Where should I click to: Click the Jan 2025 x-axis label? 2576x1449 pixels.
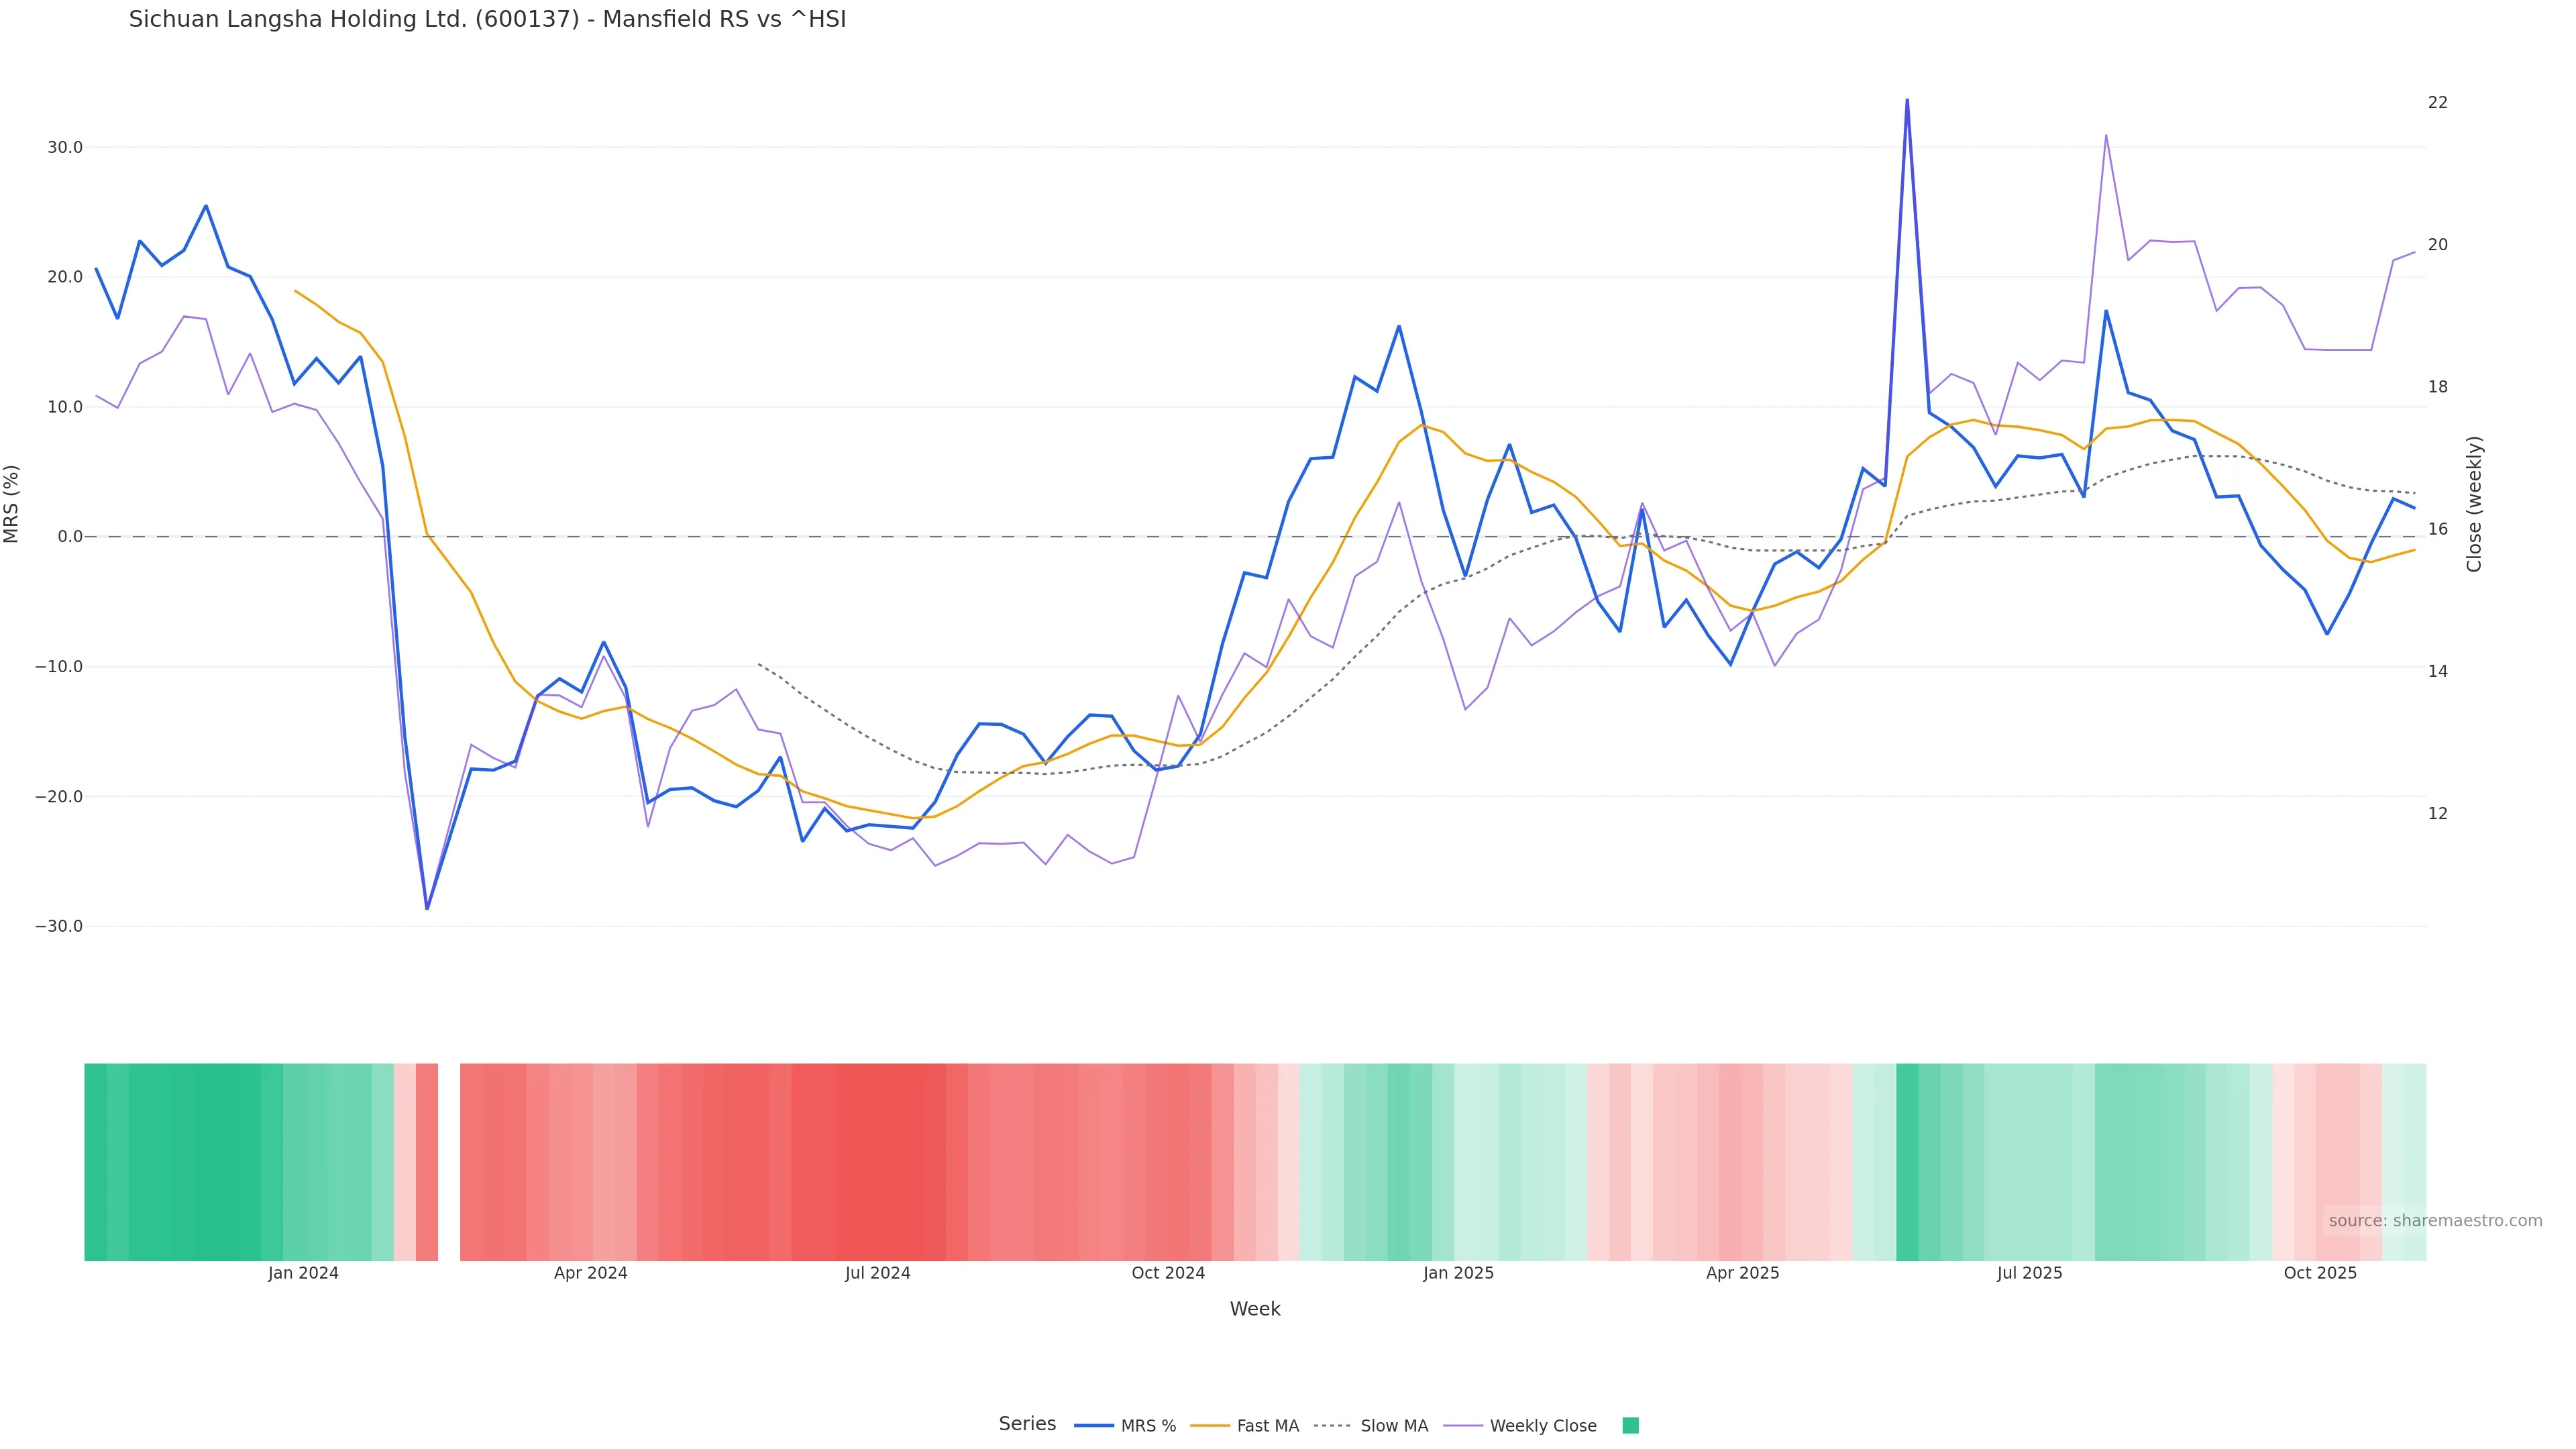(1458, 1273)
